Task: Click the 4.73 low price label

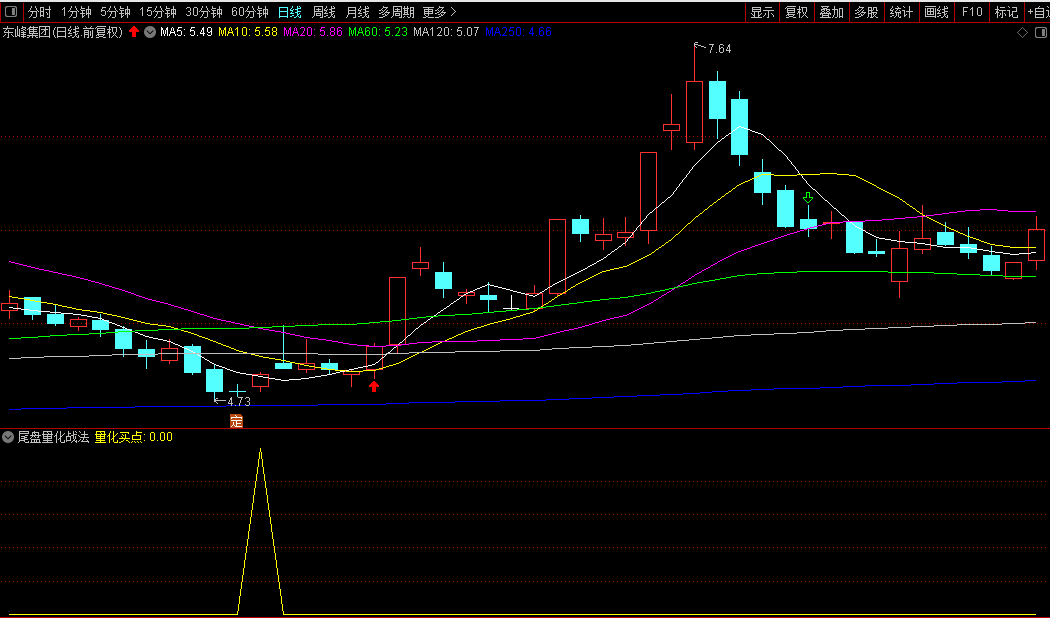Action: [239, 402]
